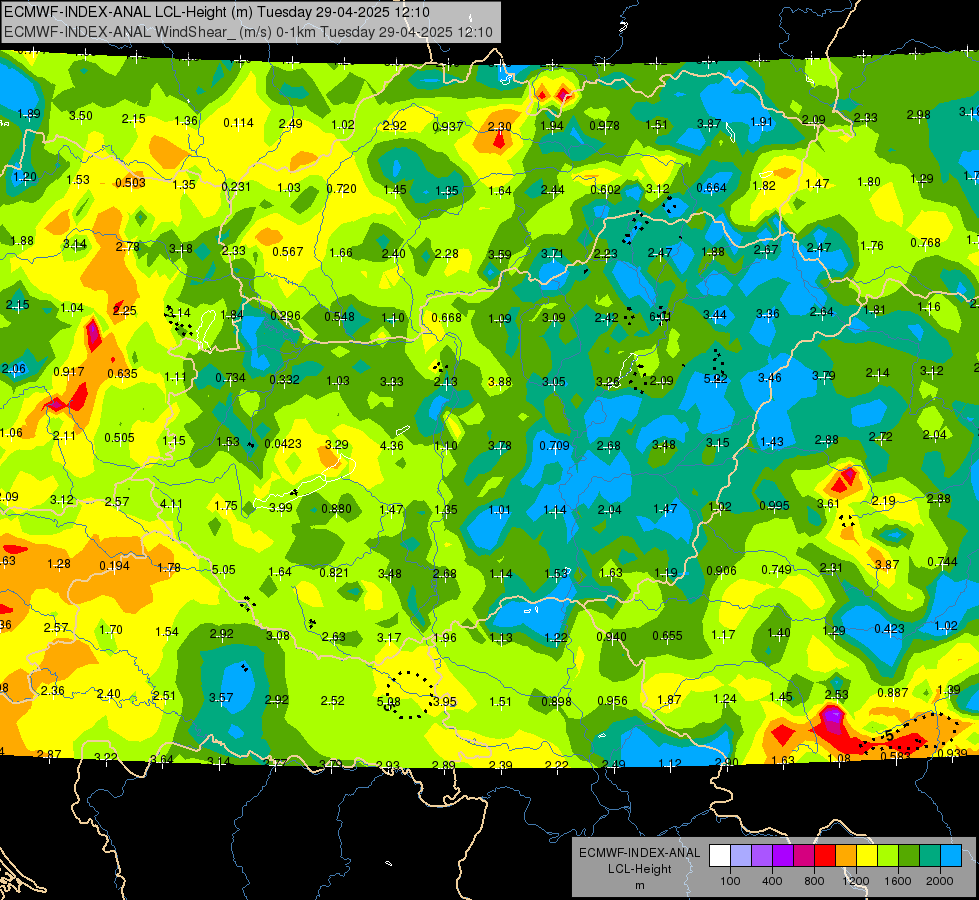The height and width of the screenshot is (900, 979).
Task: Click the legend scale label 2000
Action: 940,881
